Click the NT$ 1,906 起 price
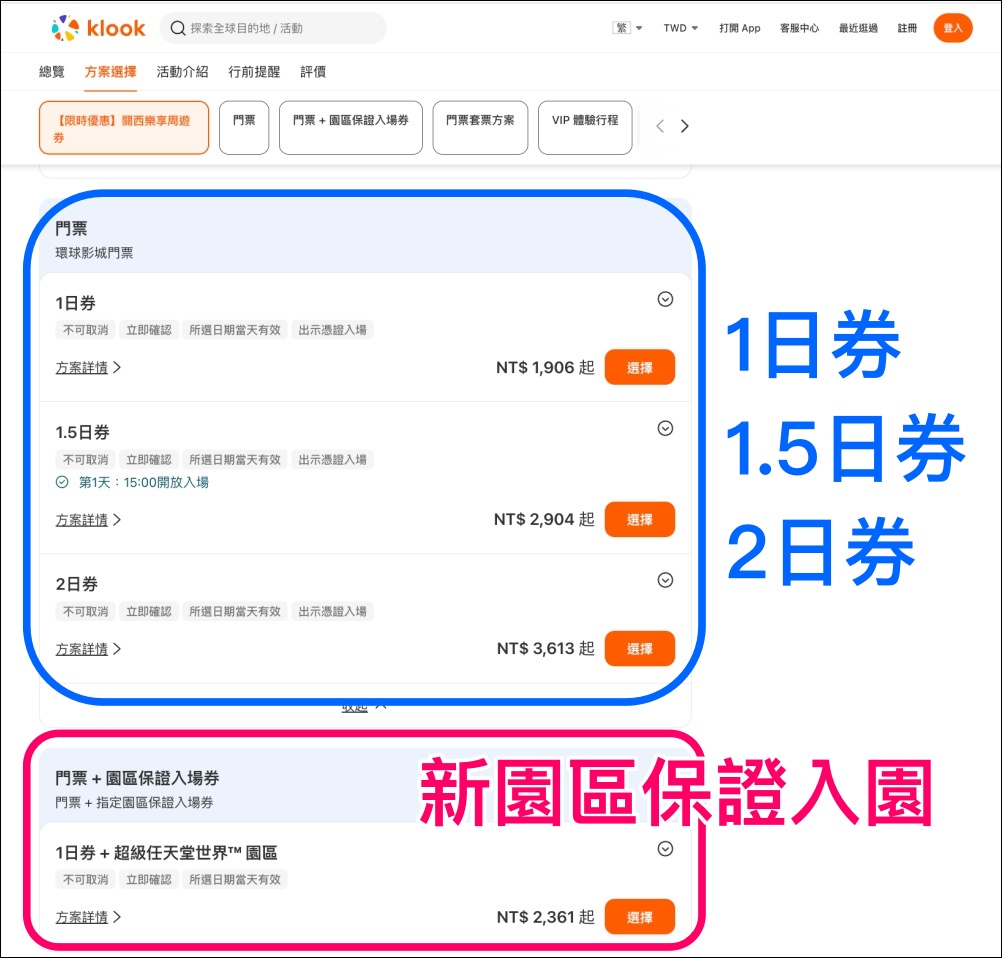 coord(545,367)
